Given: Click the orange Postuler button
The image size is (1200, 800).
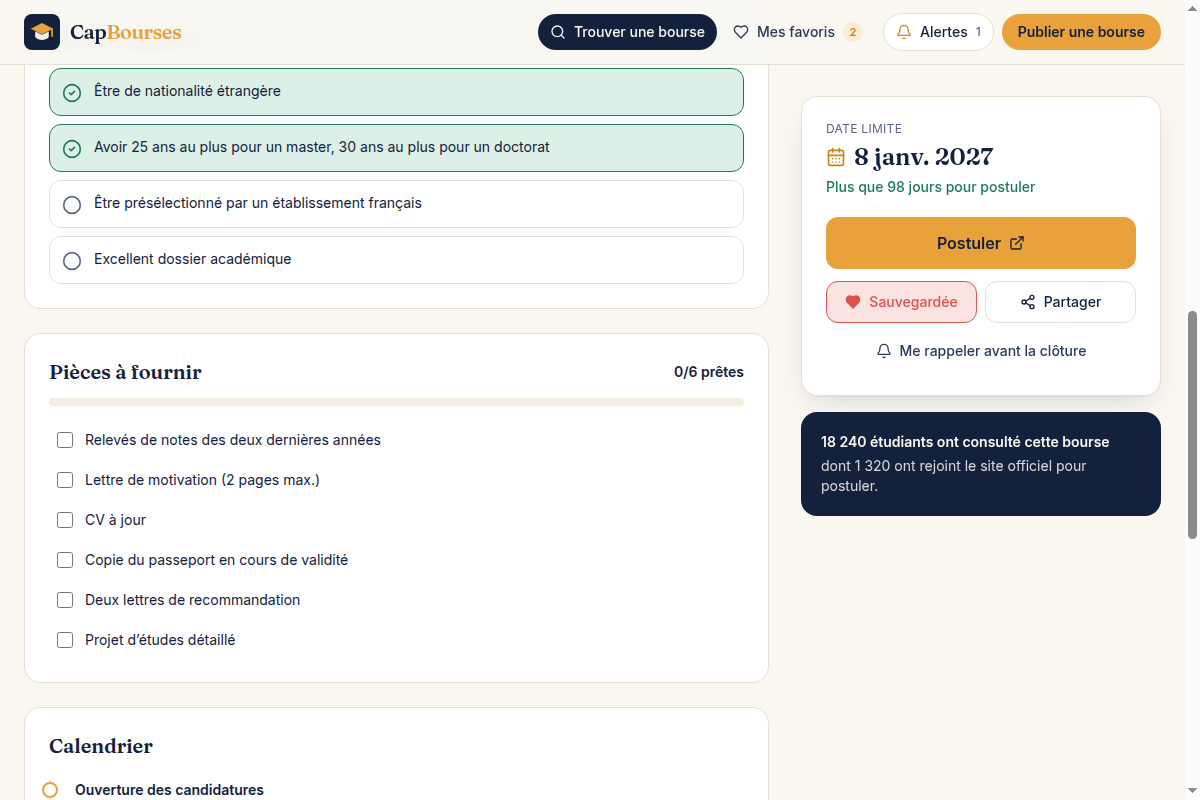Looking at the screenshot, I should point(981,243).
